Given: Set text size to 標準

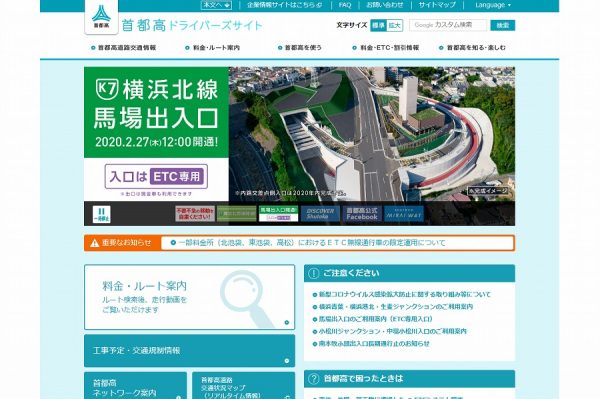Looking at the screenshot, I should 378,25.
